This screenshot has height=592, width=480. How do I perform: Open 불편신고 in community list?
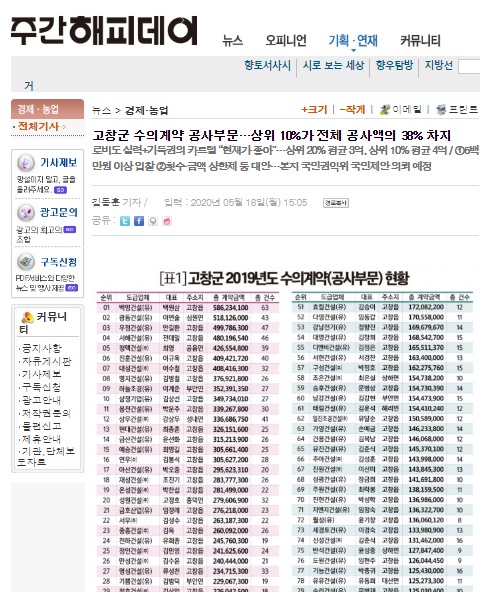click(41, 426)
